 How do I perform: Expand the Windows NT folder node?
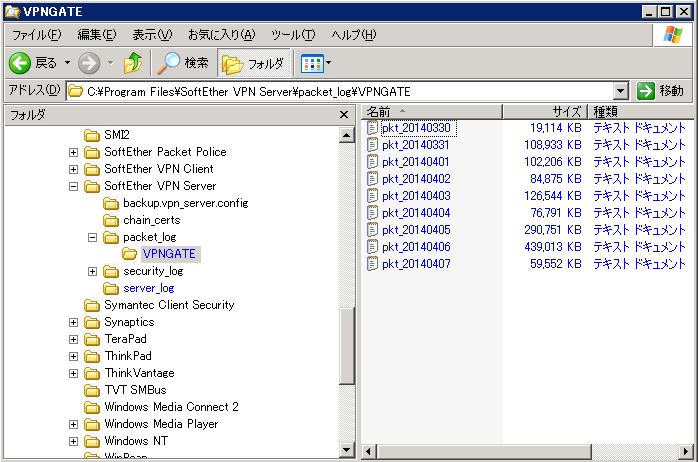pyautogui.click(x=73, y=441)
